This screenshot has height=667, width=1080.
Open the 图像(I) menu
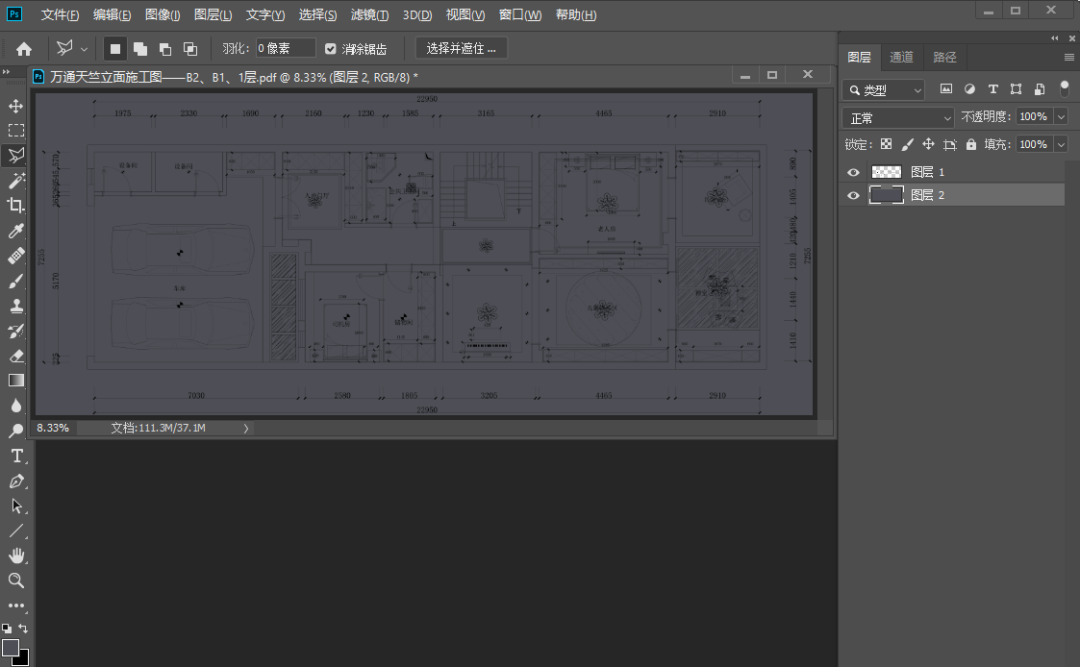(x=163, y=14)
